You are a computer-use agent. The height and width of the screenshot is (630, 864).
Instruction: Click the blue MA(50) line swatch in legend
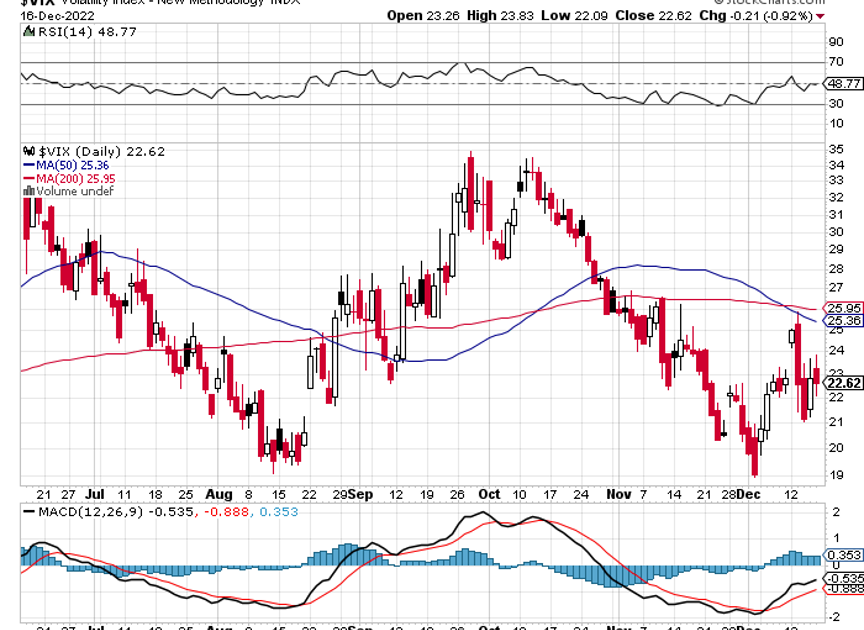click(x=27, y=164)
